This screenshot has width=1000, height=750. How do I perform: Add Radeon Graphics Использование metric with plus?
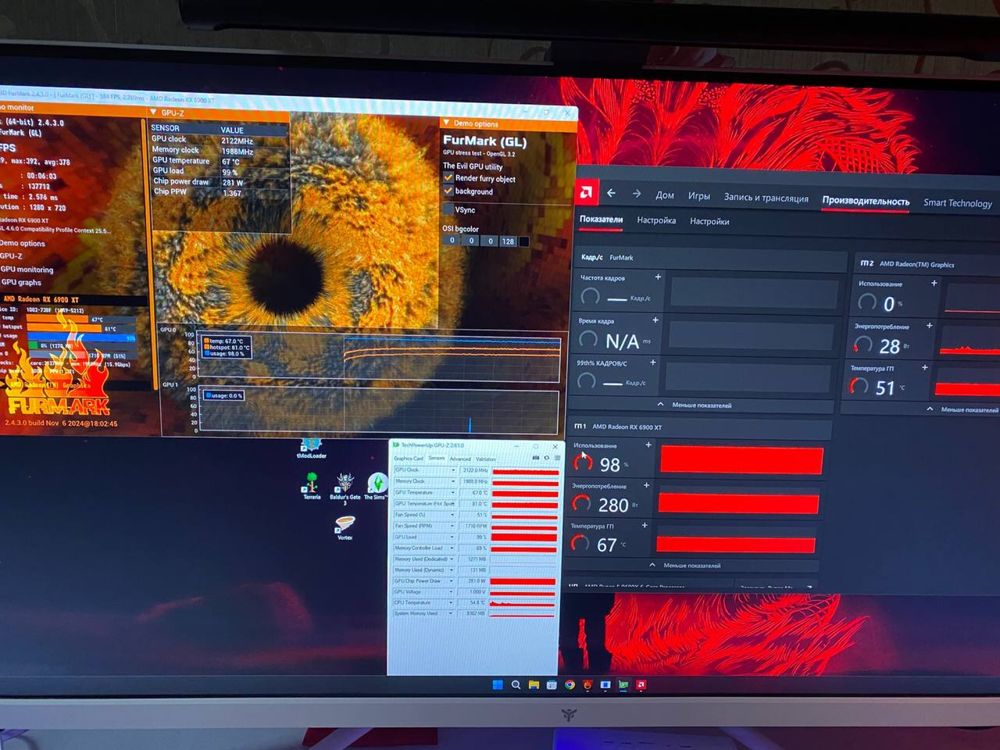[934, 283]
